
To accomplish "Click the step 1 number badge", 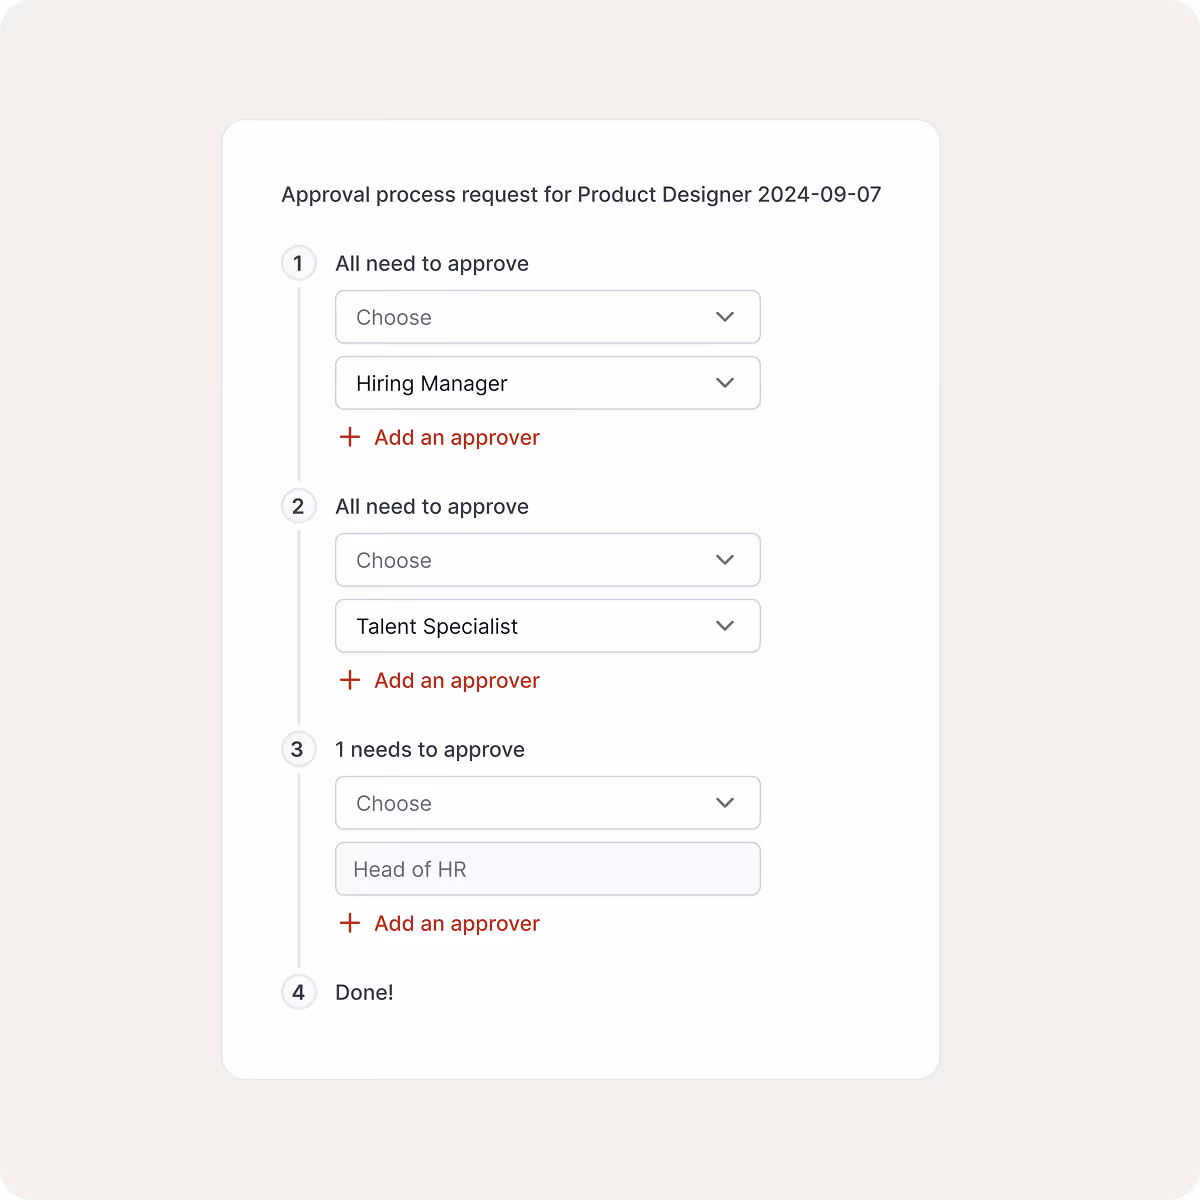I will coord(298,263).
